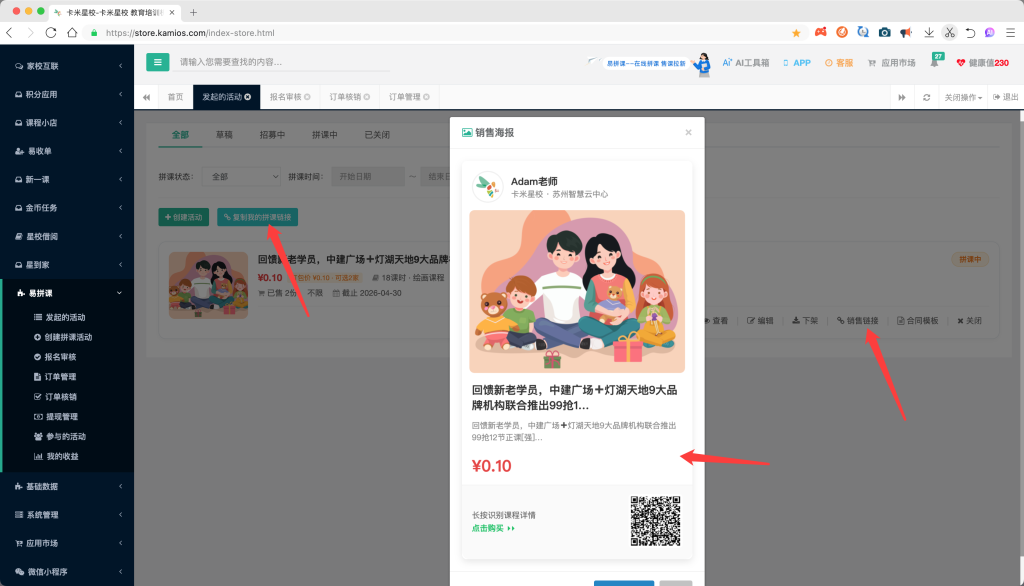
Task: Click the activity thumbnail in the list
Action: pyautogui.click(x=208, y=285)
